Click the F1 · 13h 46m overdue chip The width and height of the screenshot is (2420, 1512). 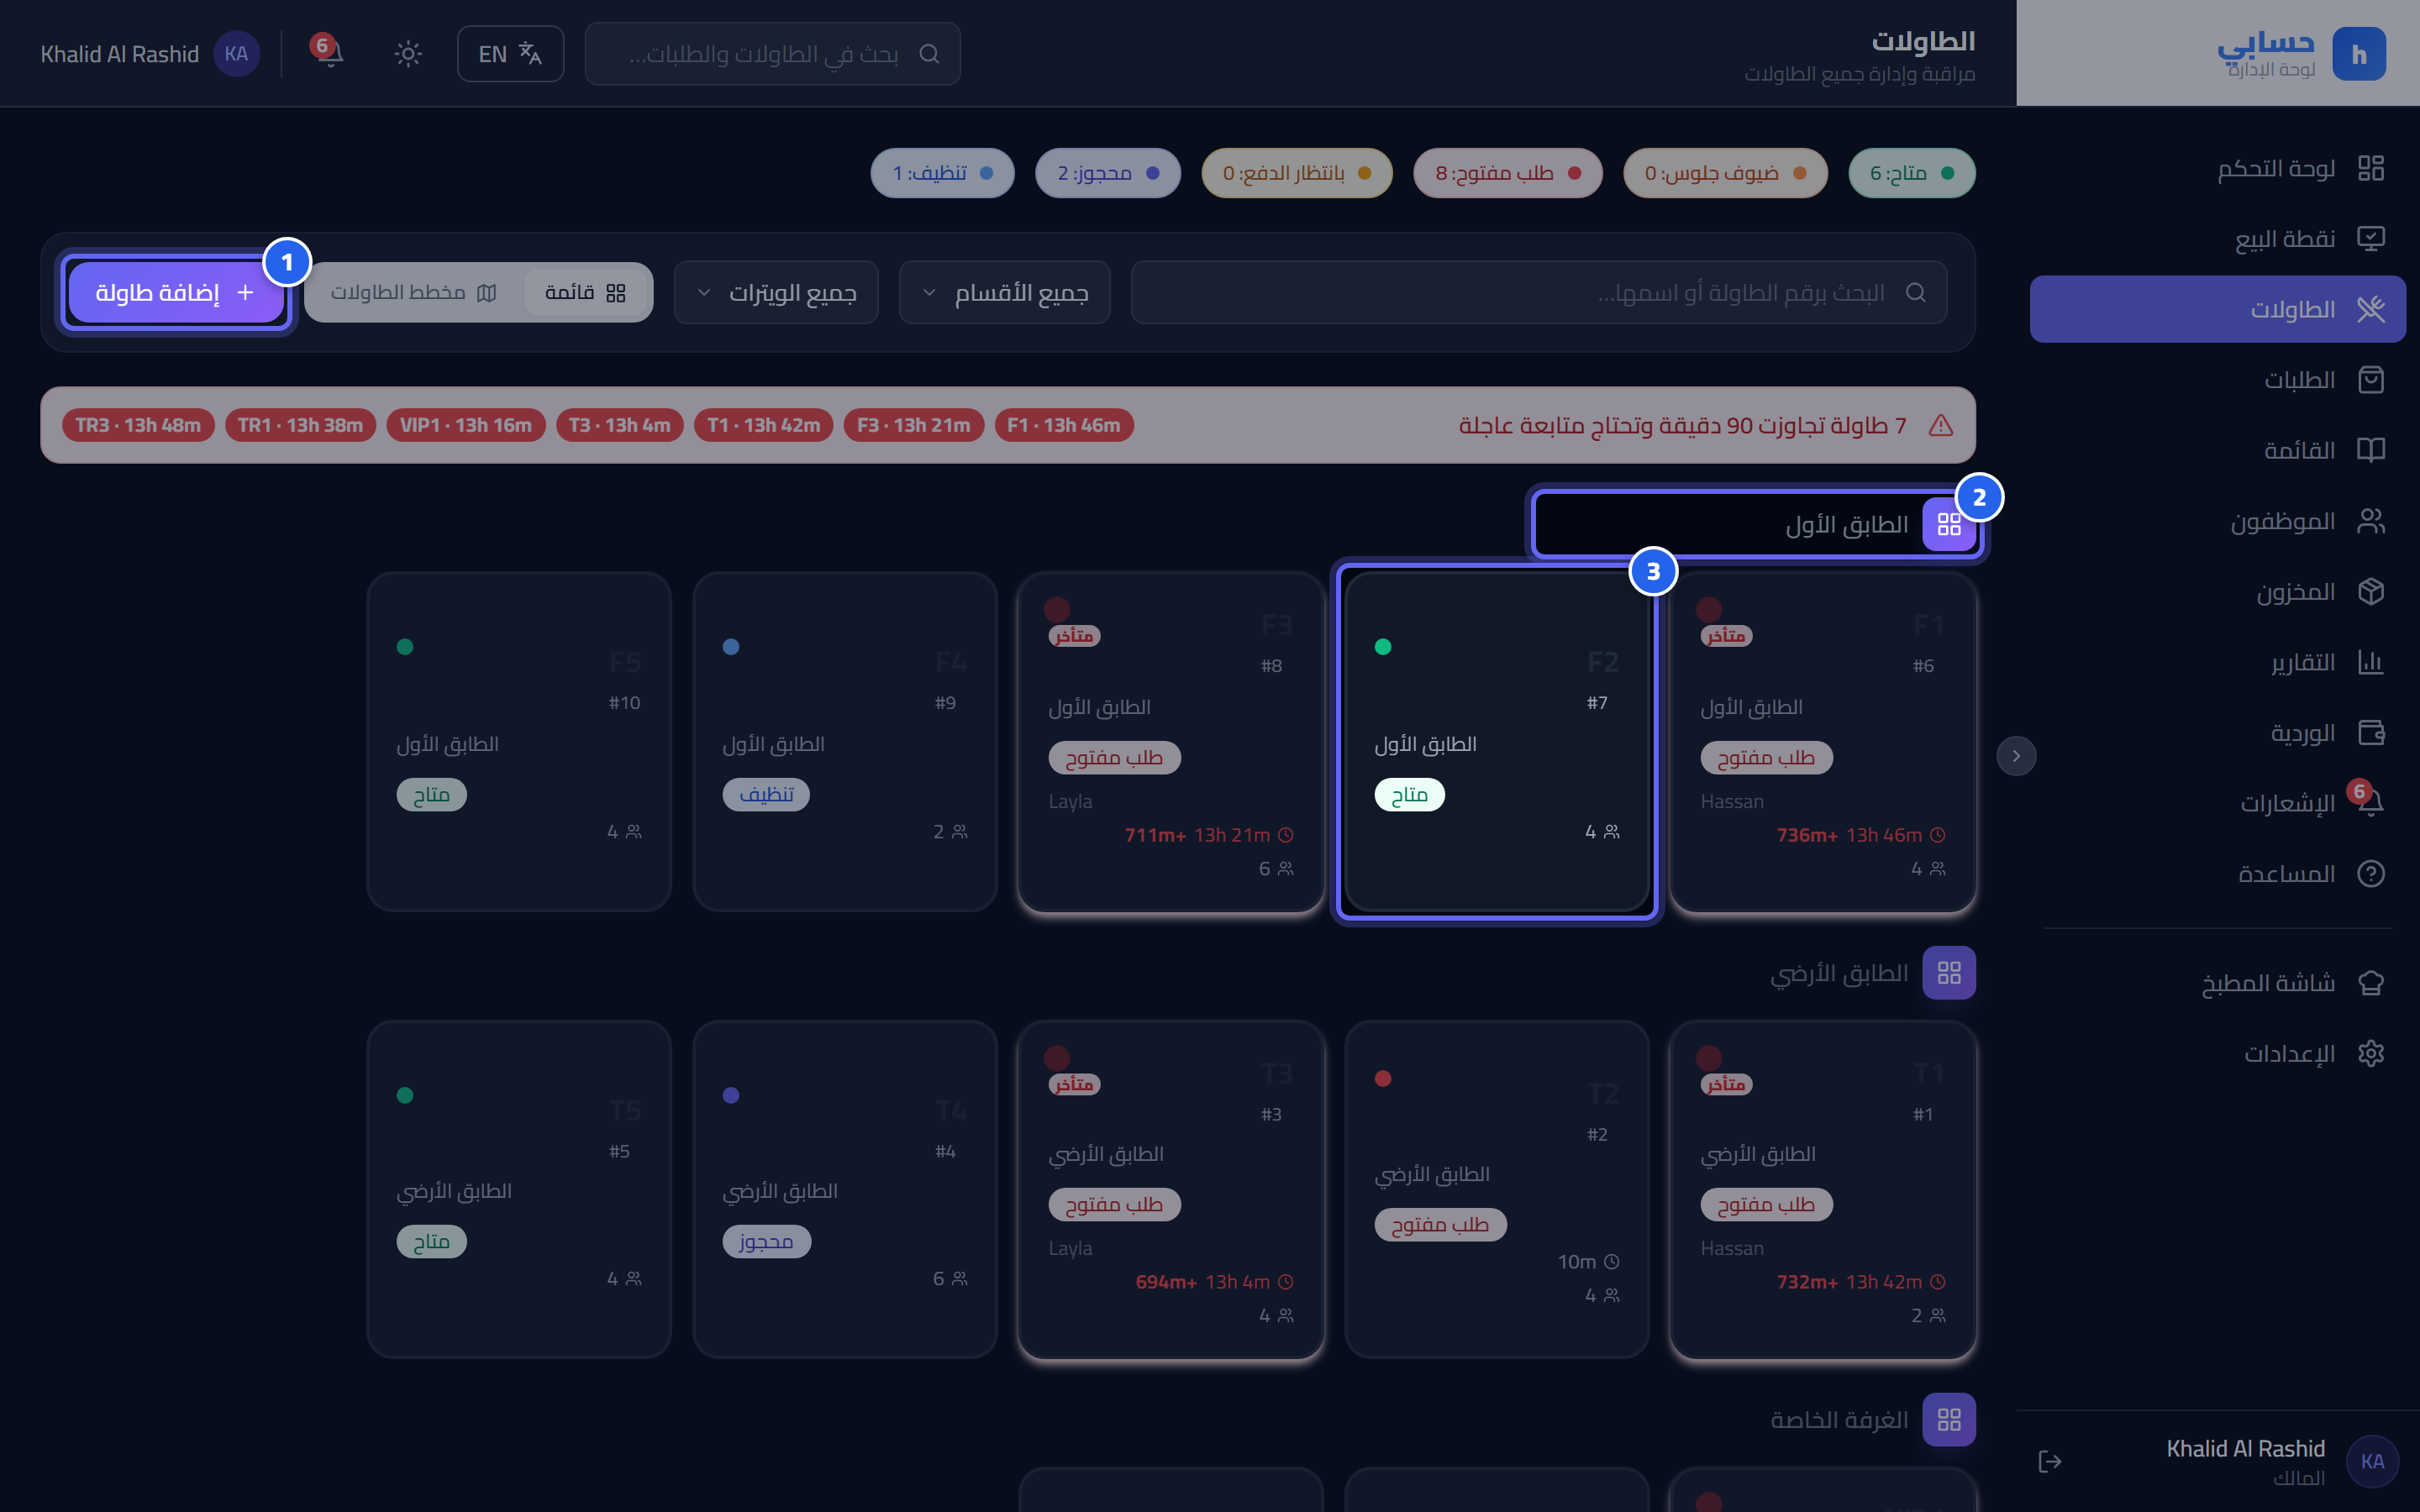click(1064, 425)
